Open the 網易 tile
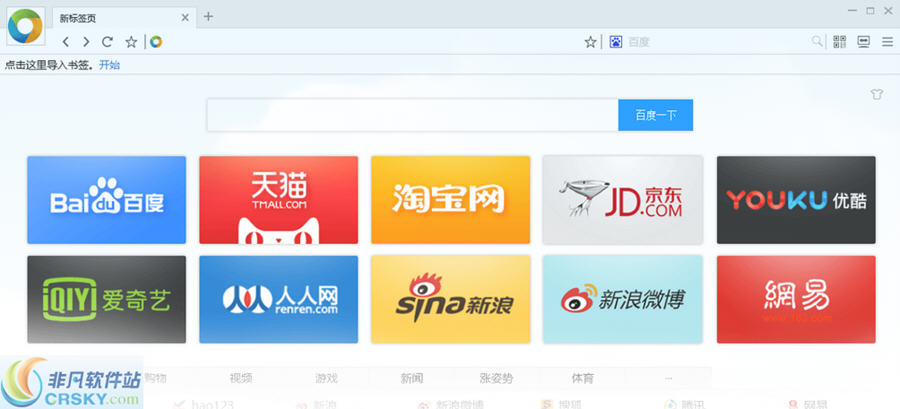Screen dimensions: 900x409 pos(796,299)
